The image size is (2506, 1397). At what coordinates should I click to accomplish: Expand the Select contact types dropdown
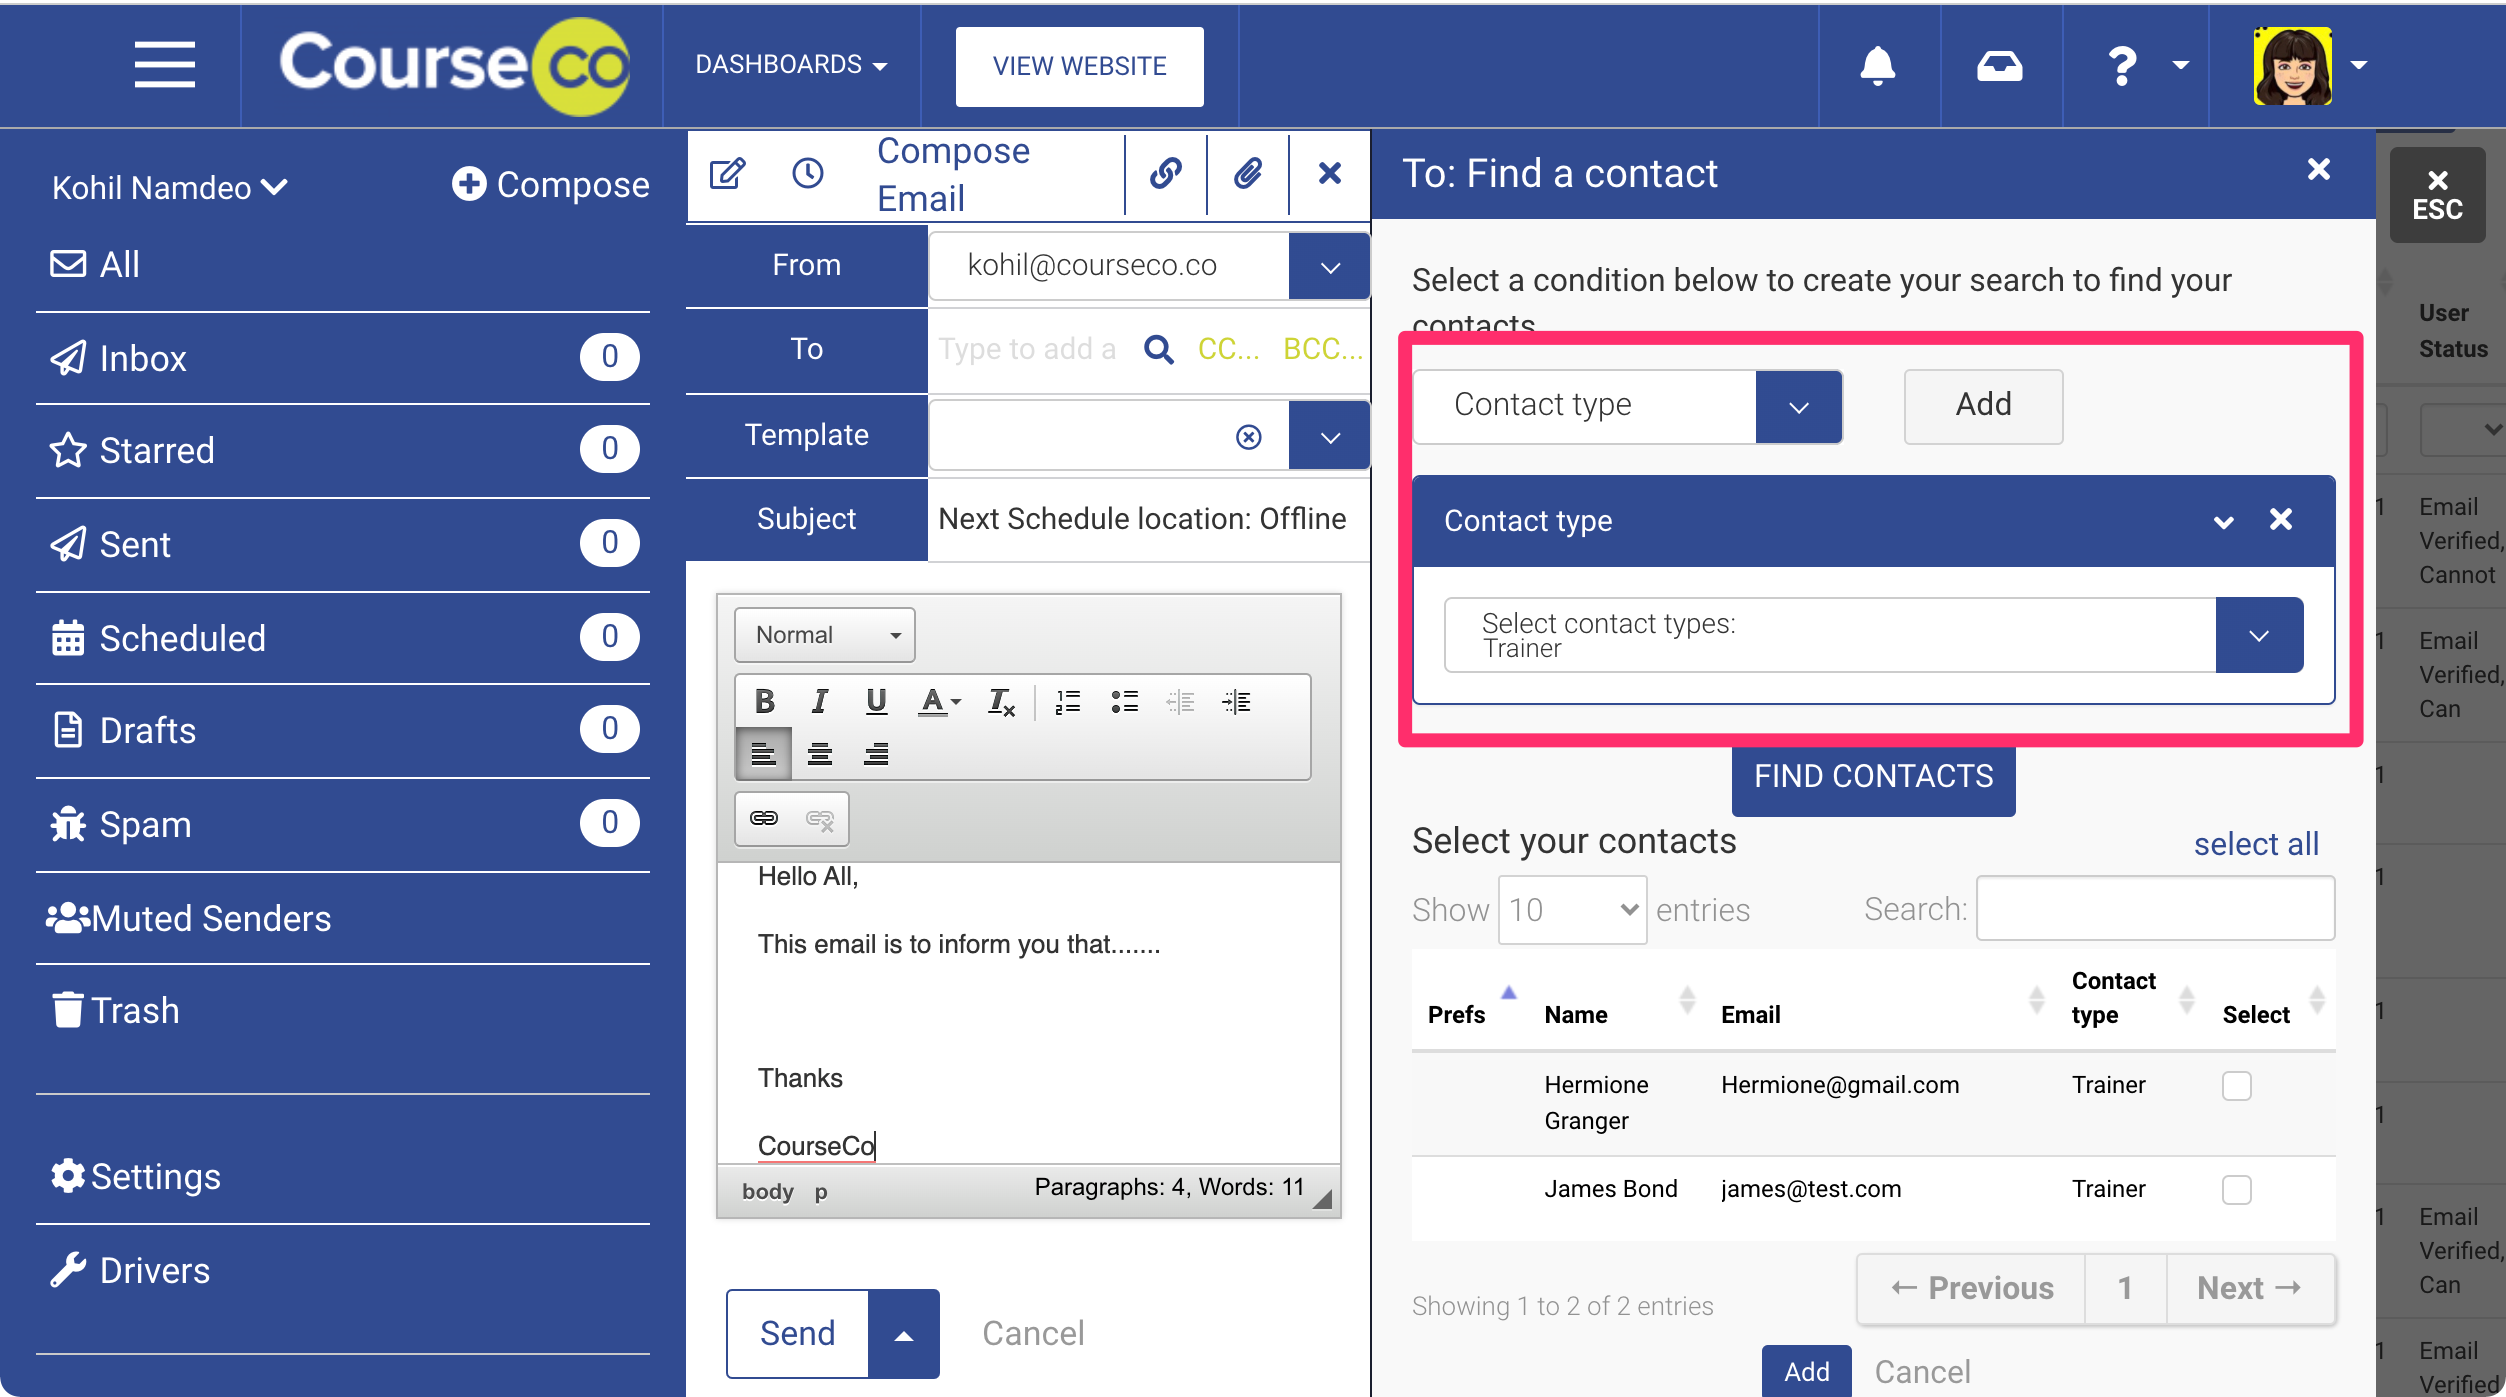coord(2258,636)
